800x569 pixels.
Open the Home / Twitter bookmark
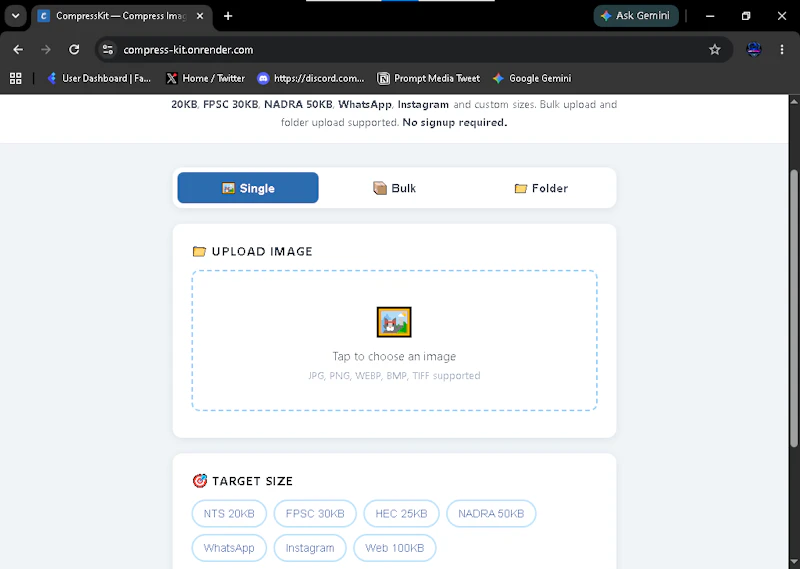206,78
